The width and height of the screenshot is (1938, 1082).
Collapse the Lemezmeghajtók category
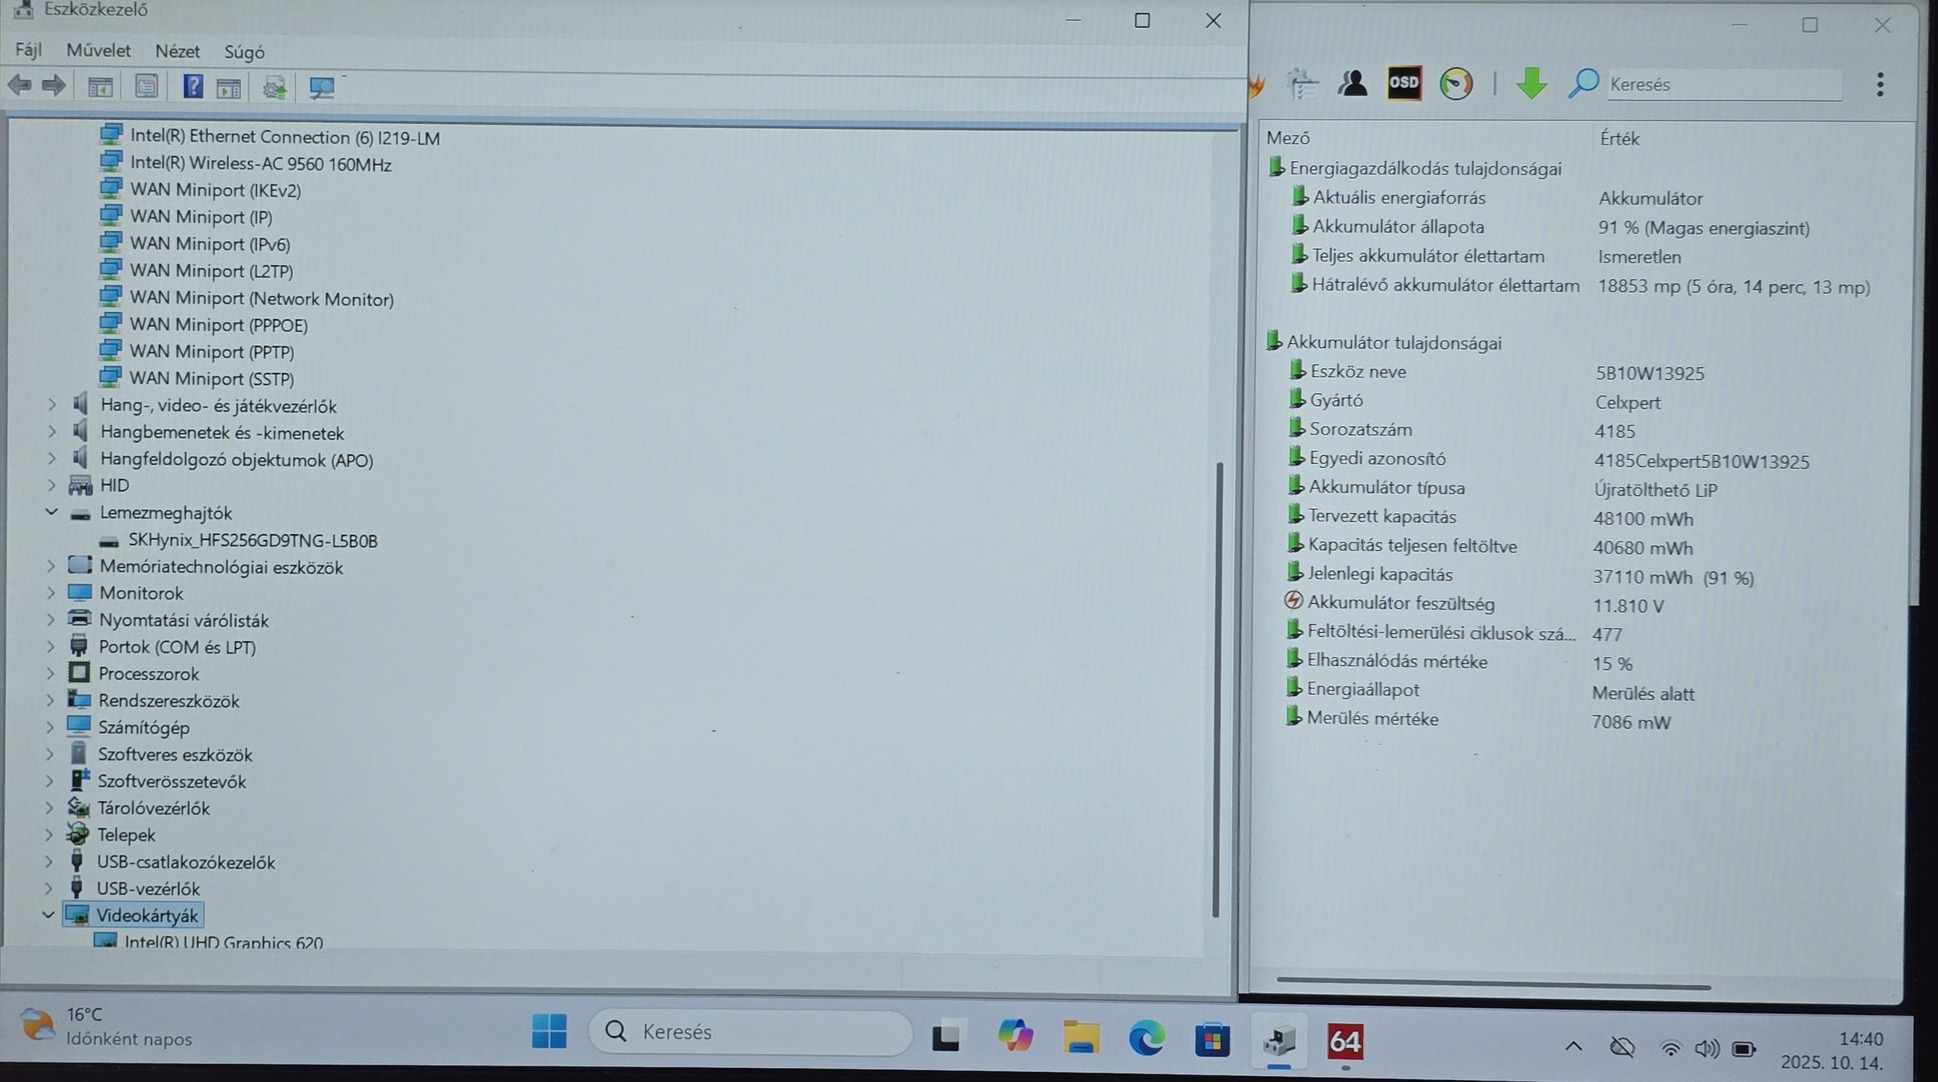(51, 512)
